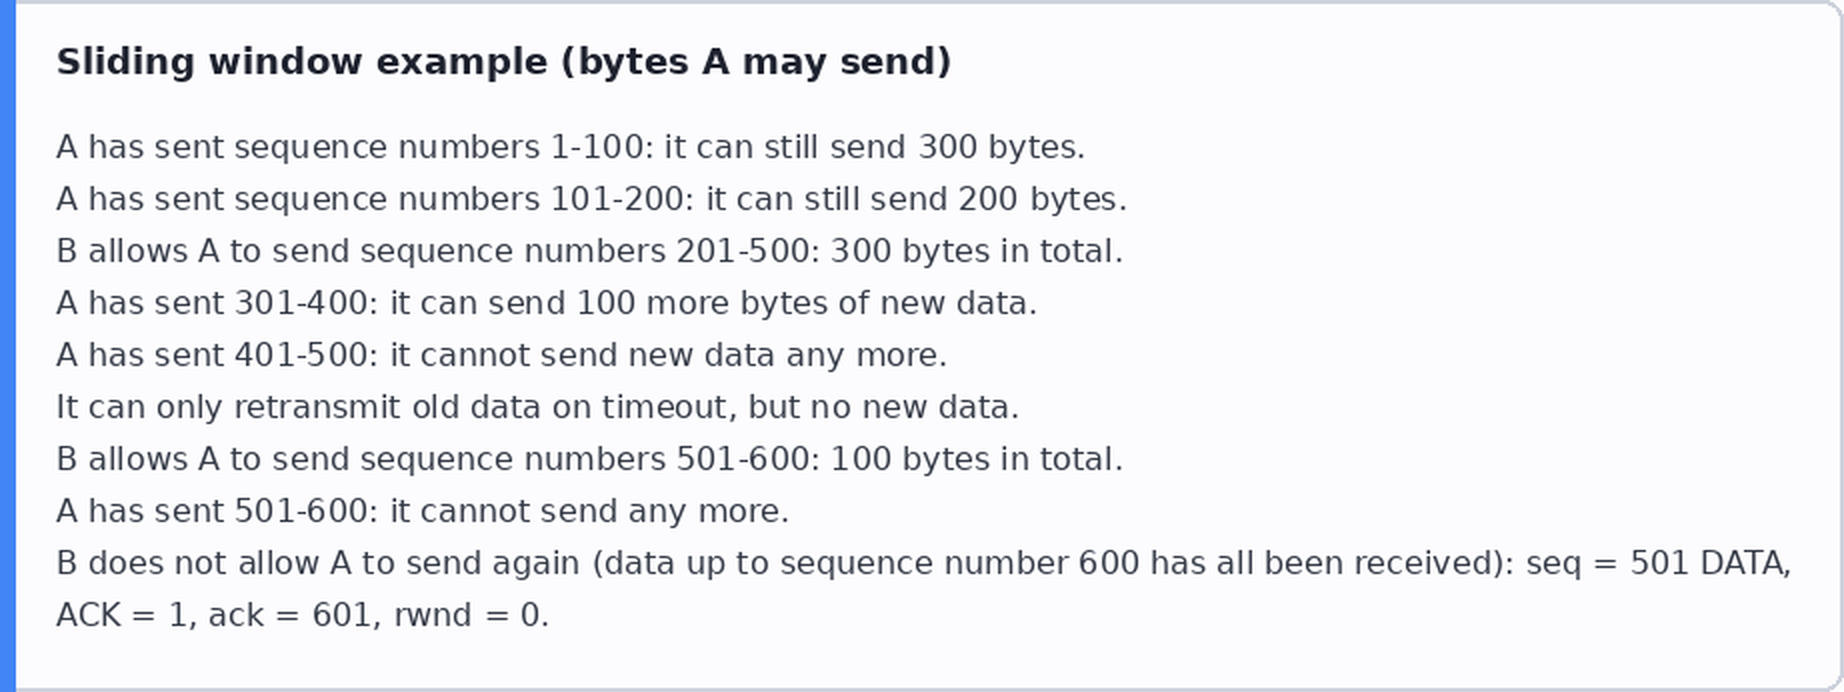Click the line 'A has sent 501-600'
Screen dimensions: 1844x692
[422, 511]
